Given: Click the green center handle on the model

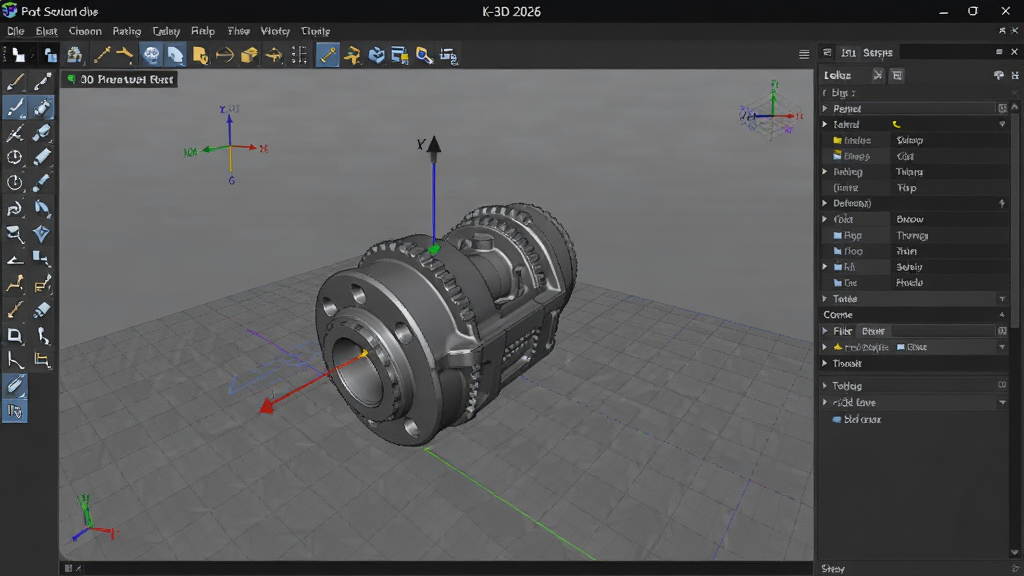Looking at the screenshot, I should (434, 249).
